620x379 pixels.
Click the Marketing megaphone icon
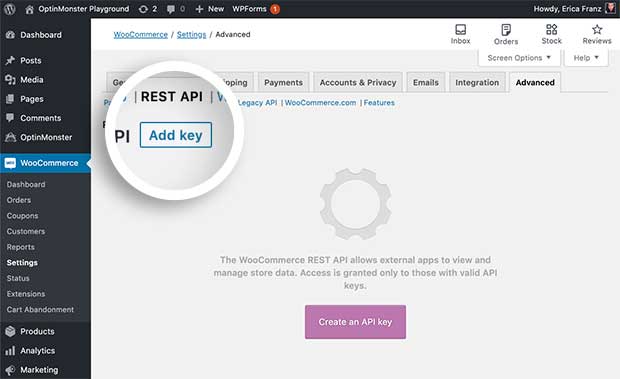(x=10, y=370)
